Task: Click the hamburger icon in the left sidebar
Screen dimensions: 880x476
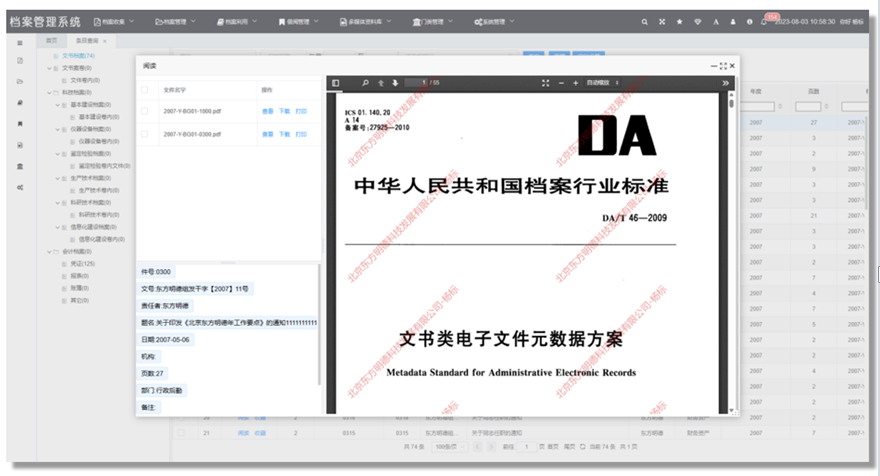Action: pyautogui.click(x=20, y=43)
